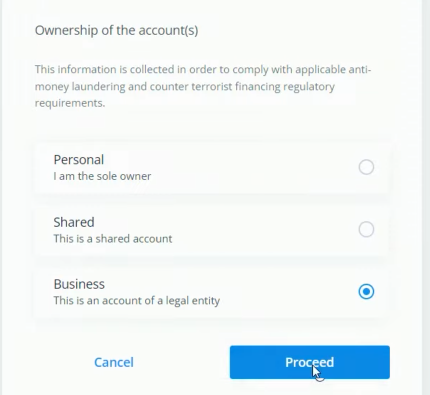The width and height of the screenshot is (430, 395).
Task: Cancel the ownership dialog
Action: pyautogui.click(x=114, y=362)
